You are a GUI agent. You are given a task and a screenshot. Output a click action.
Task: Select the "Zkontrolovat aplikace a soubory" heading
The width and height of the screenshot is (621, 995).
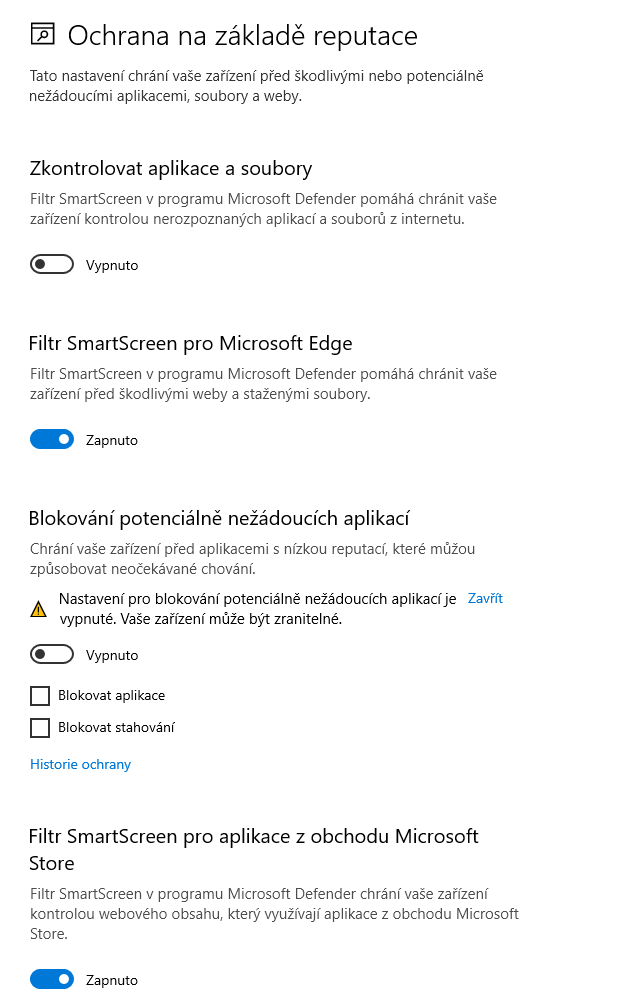(171, 168)
